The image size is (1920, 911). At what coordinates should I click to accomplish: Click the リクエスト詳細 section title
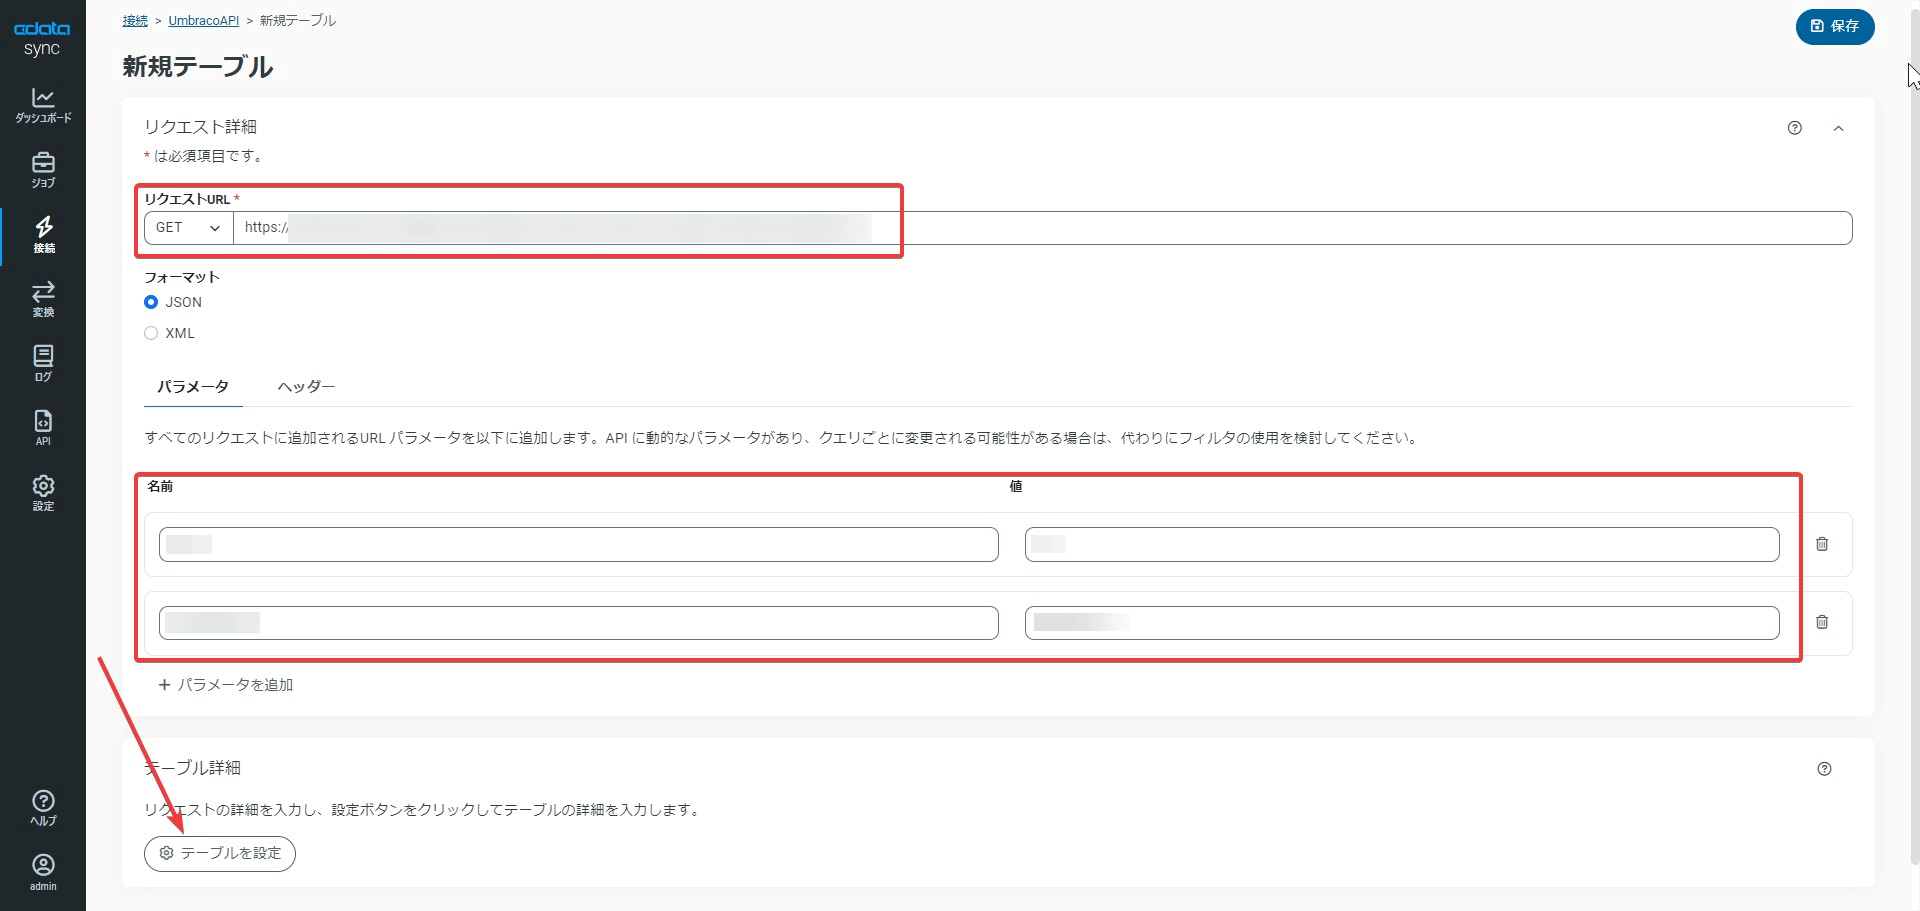click(x=200, y=127)
